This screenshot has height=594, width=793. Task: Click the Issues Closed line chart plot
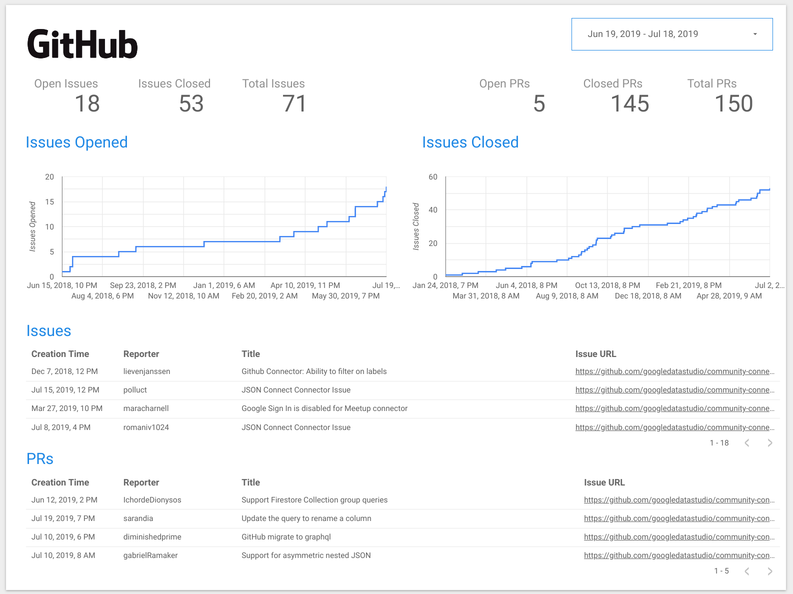pyautogui.click(x=607, y=226)
